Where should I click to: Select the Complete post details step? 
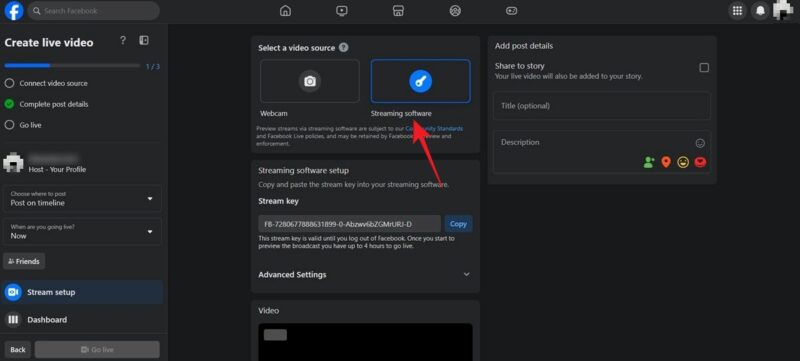(x=46, y=104)
